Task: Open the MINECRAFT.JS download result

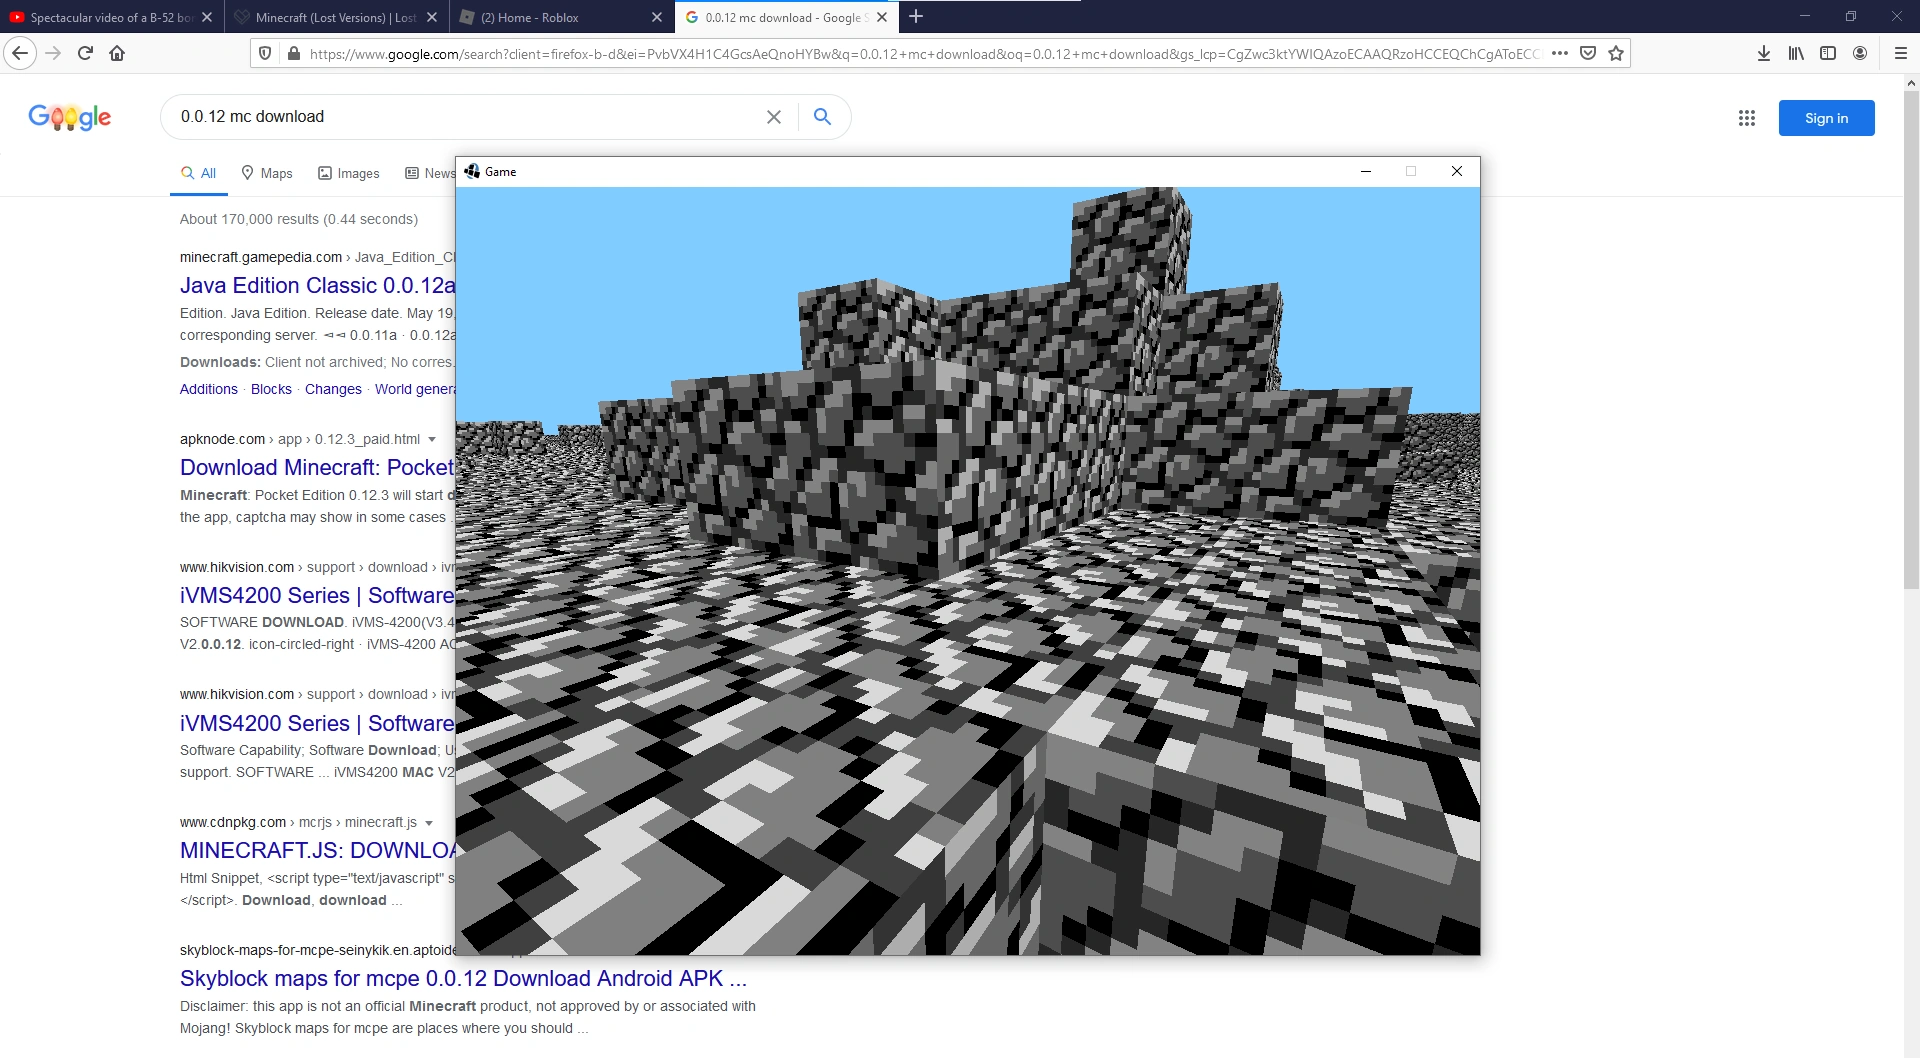Action: point(318,851)
